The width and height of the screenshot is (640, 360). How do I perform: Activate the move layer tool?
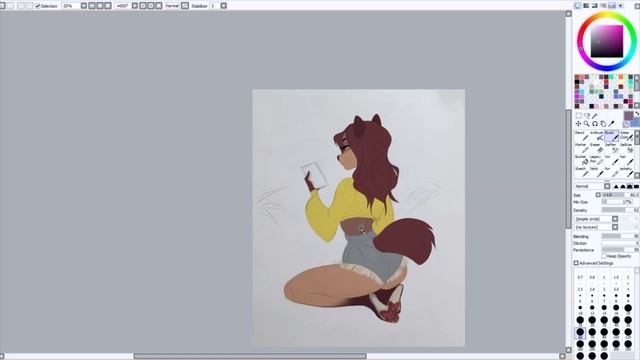pyautogui.click(x=578, y=124)
